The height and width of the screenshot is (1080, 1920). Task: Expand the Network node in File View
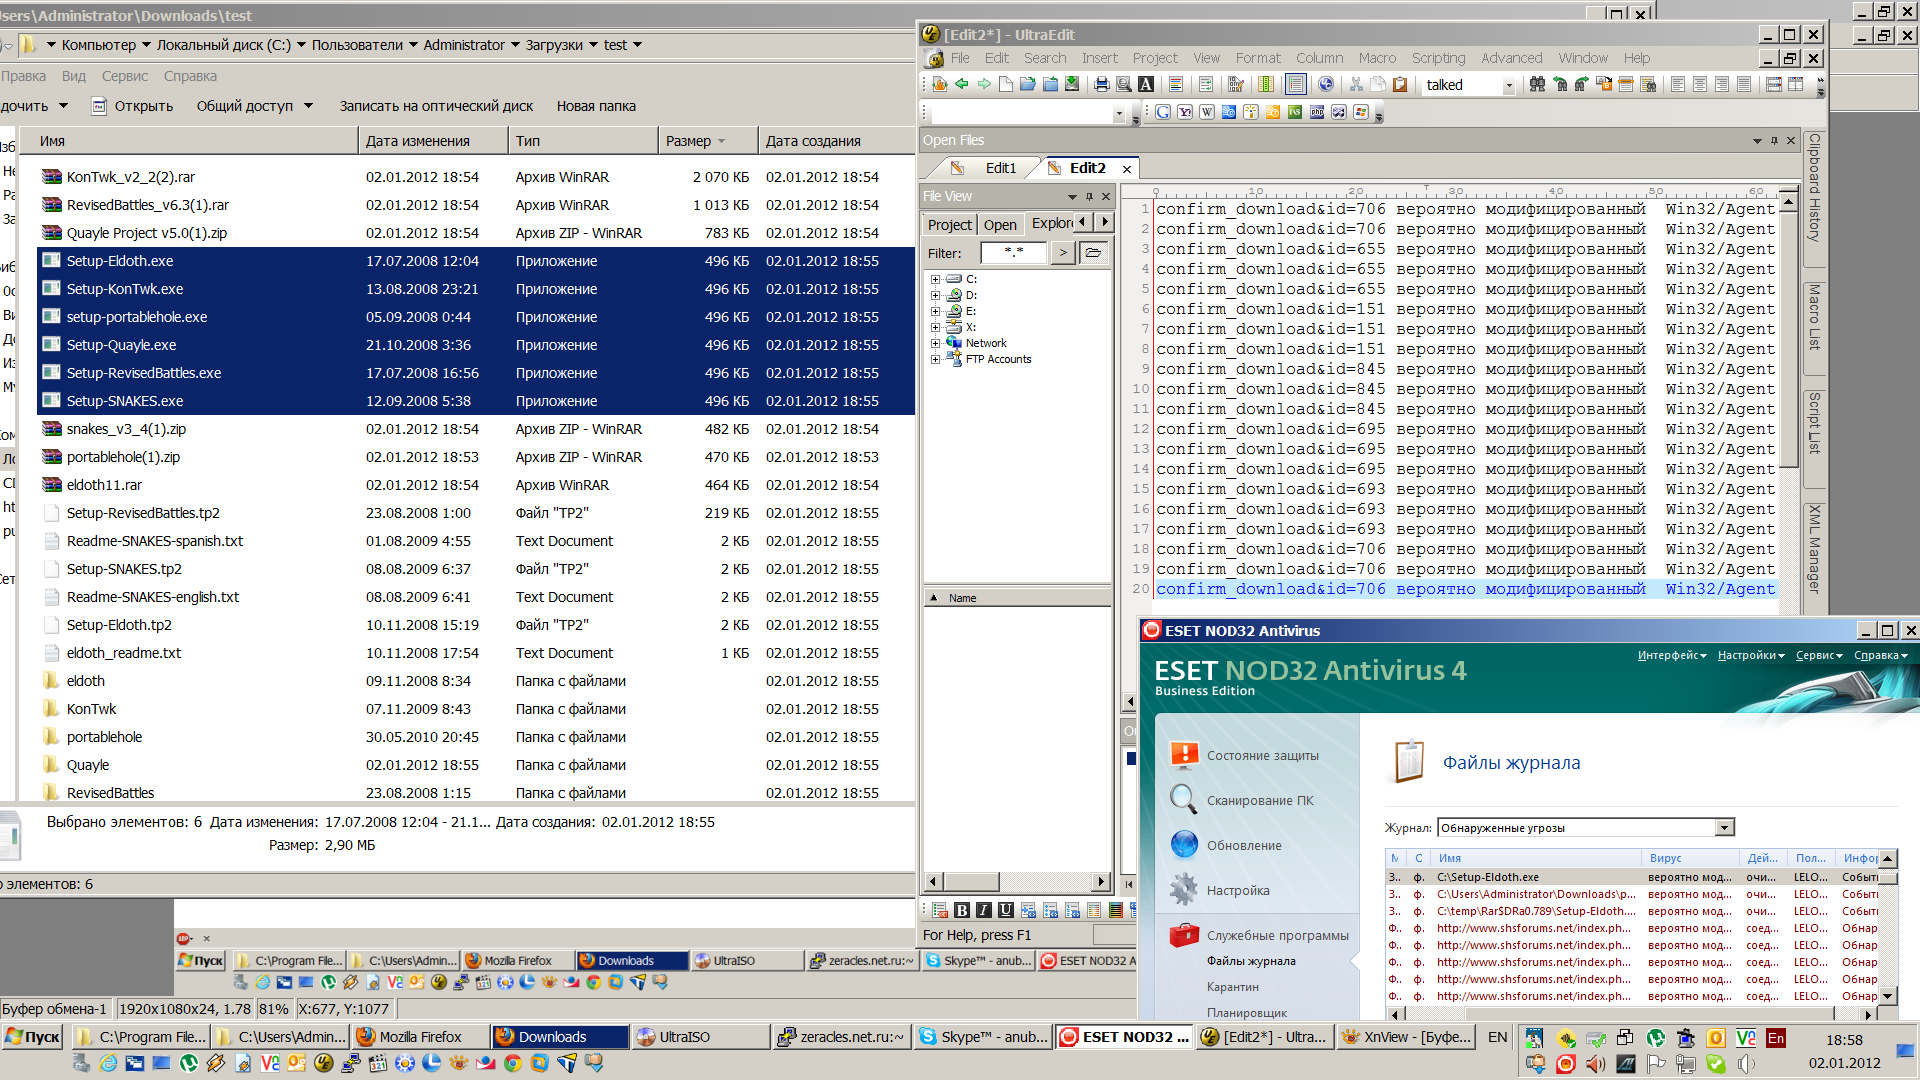point(936,343)
